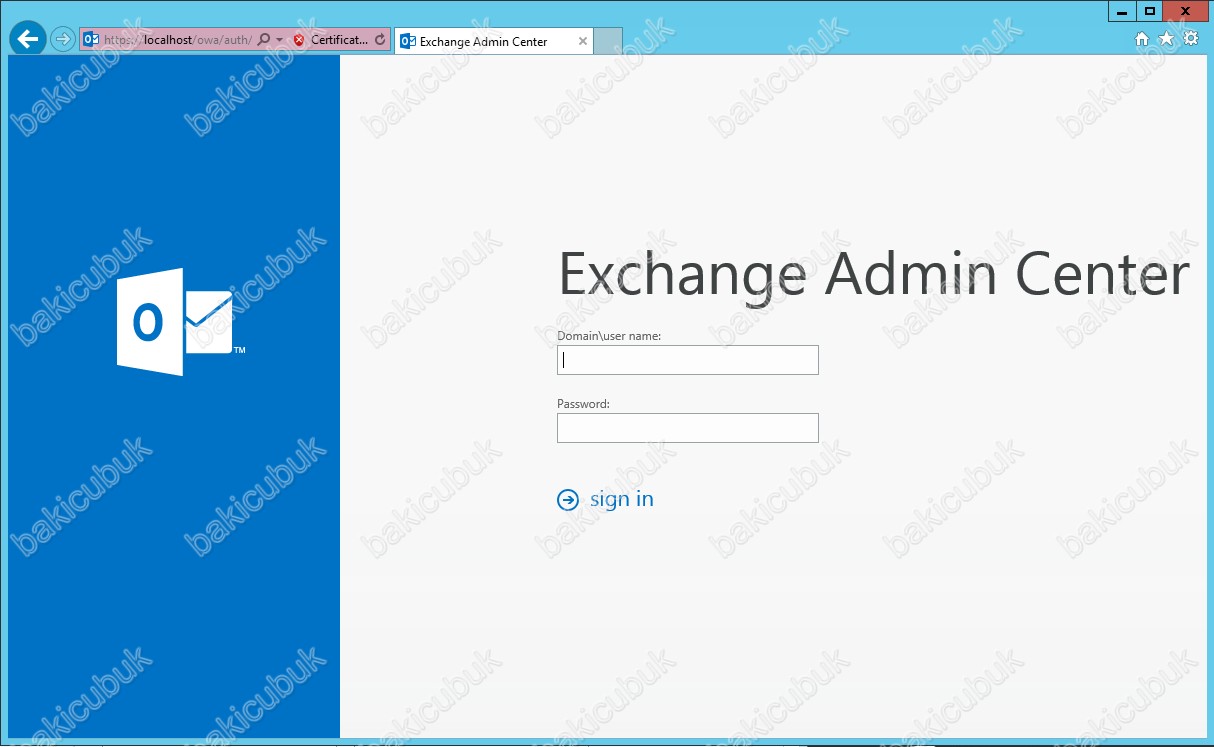Close the Internet Explorer window
Screen dimensions: 1214x747
point(1187,10)
